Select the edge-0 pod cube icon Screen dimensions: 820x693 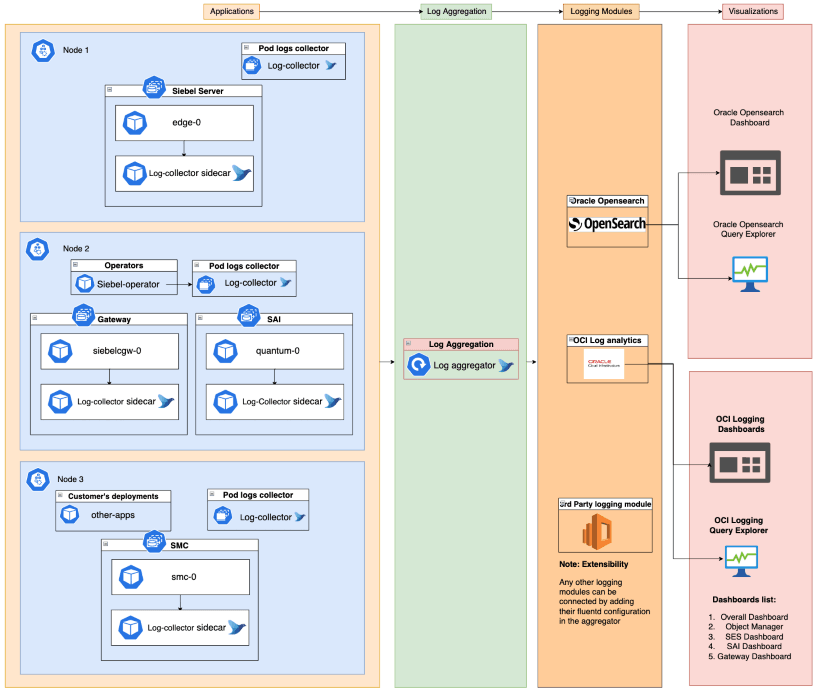coord(135,123)
